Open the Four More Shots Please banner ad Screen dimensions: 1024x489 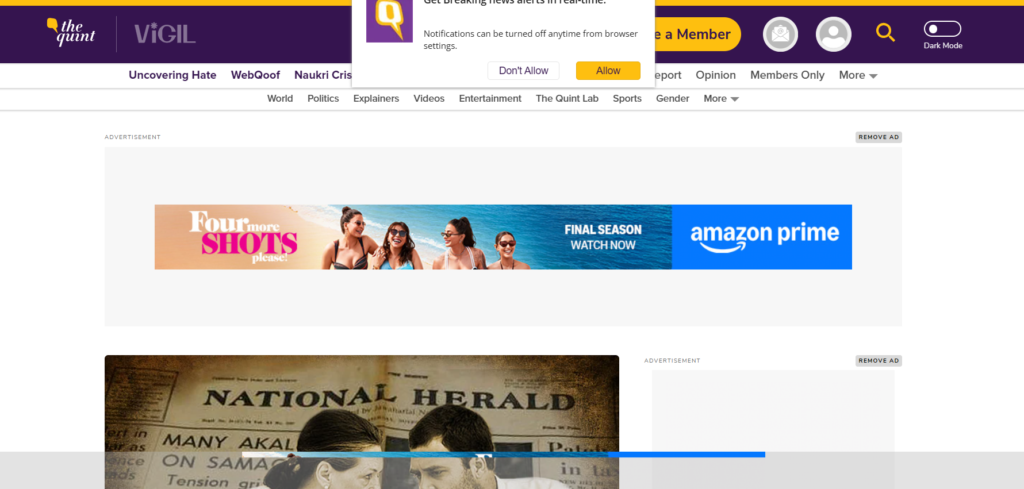[x=503, y=237]
